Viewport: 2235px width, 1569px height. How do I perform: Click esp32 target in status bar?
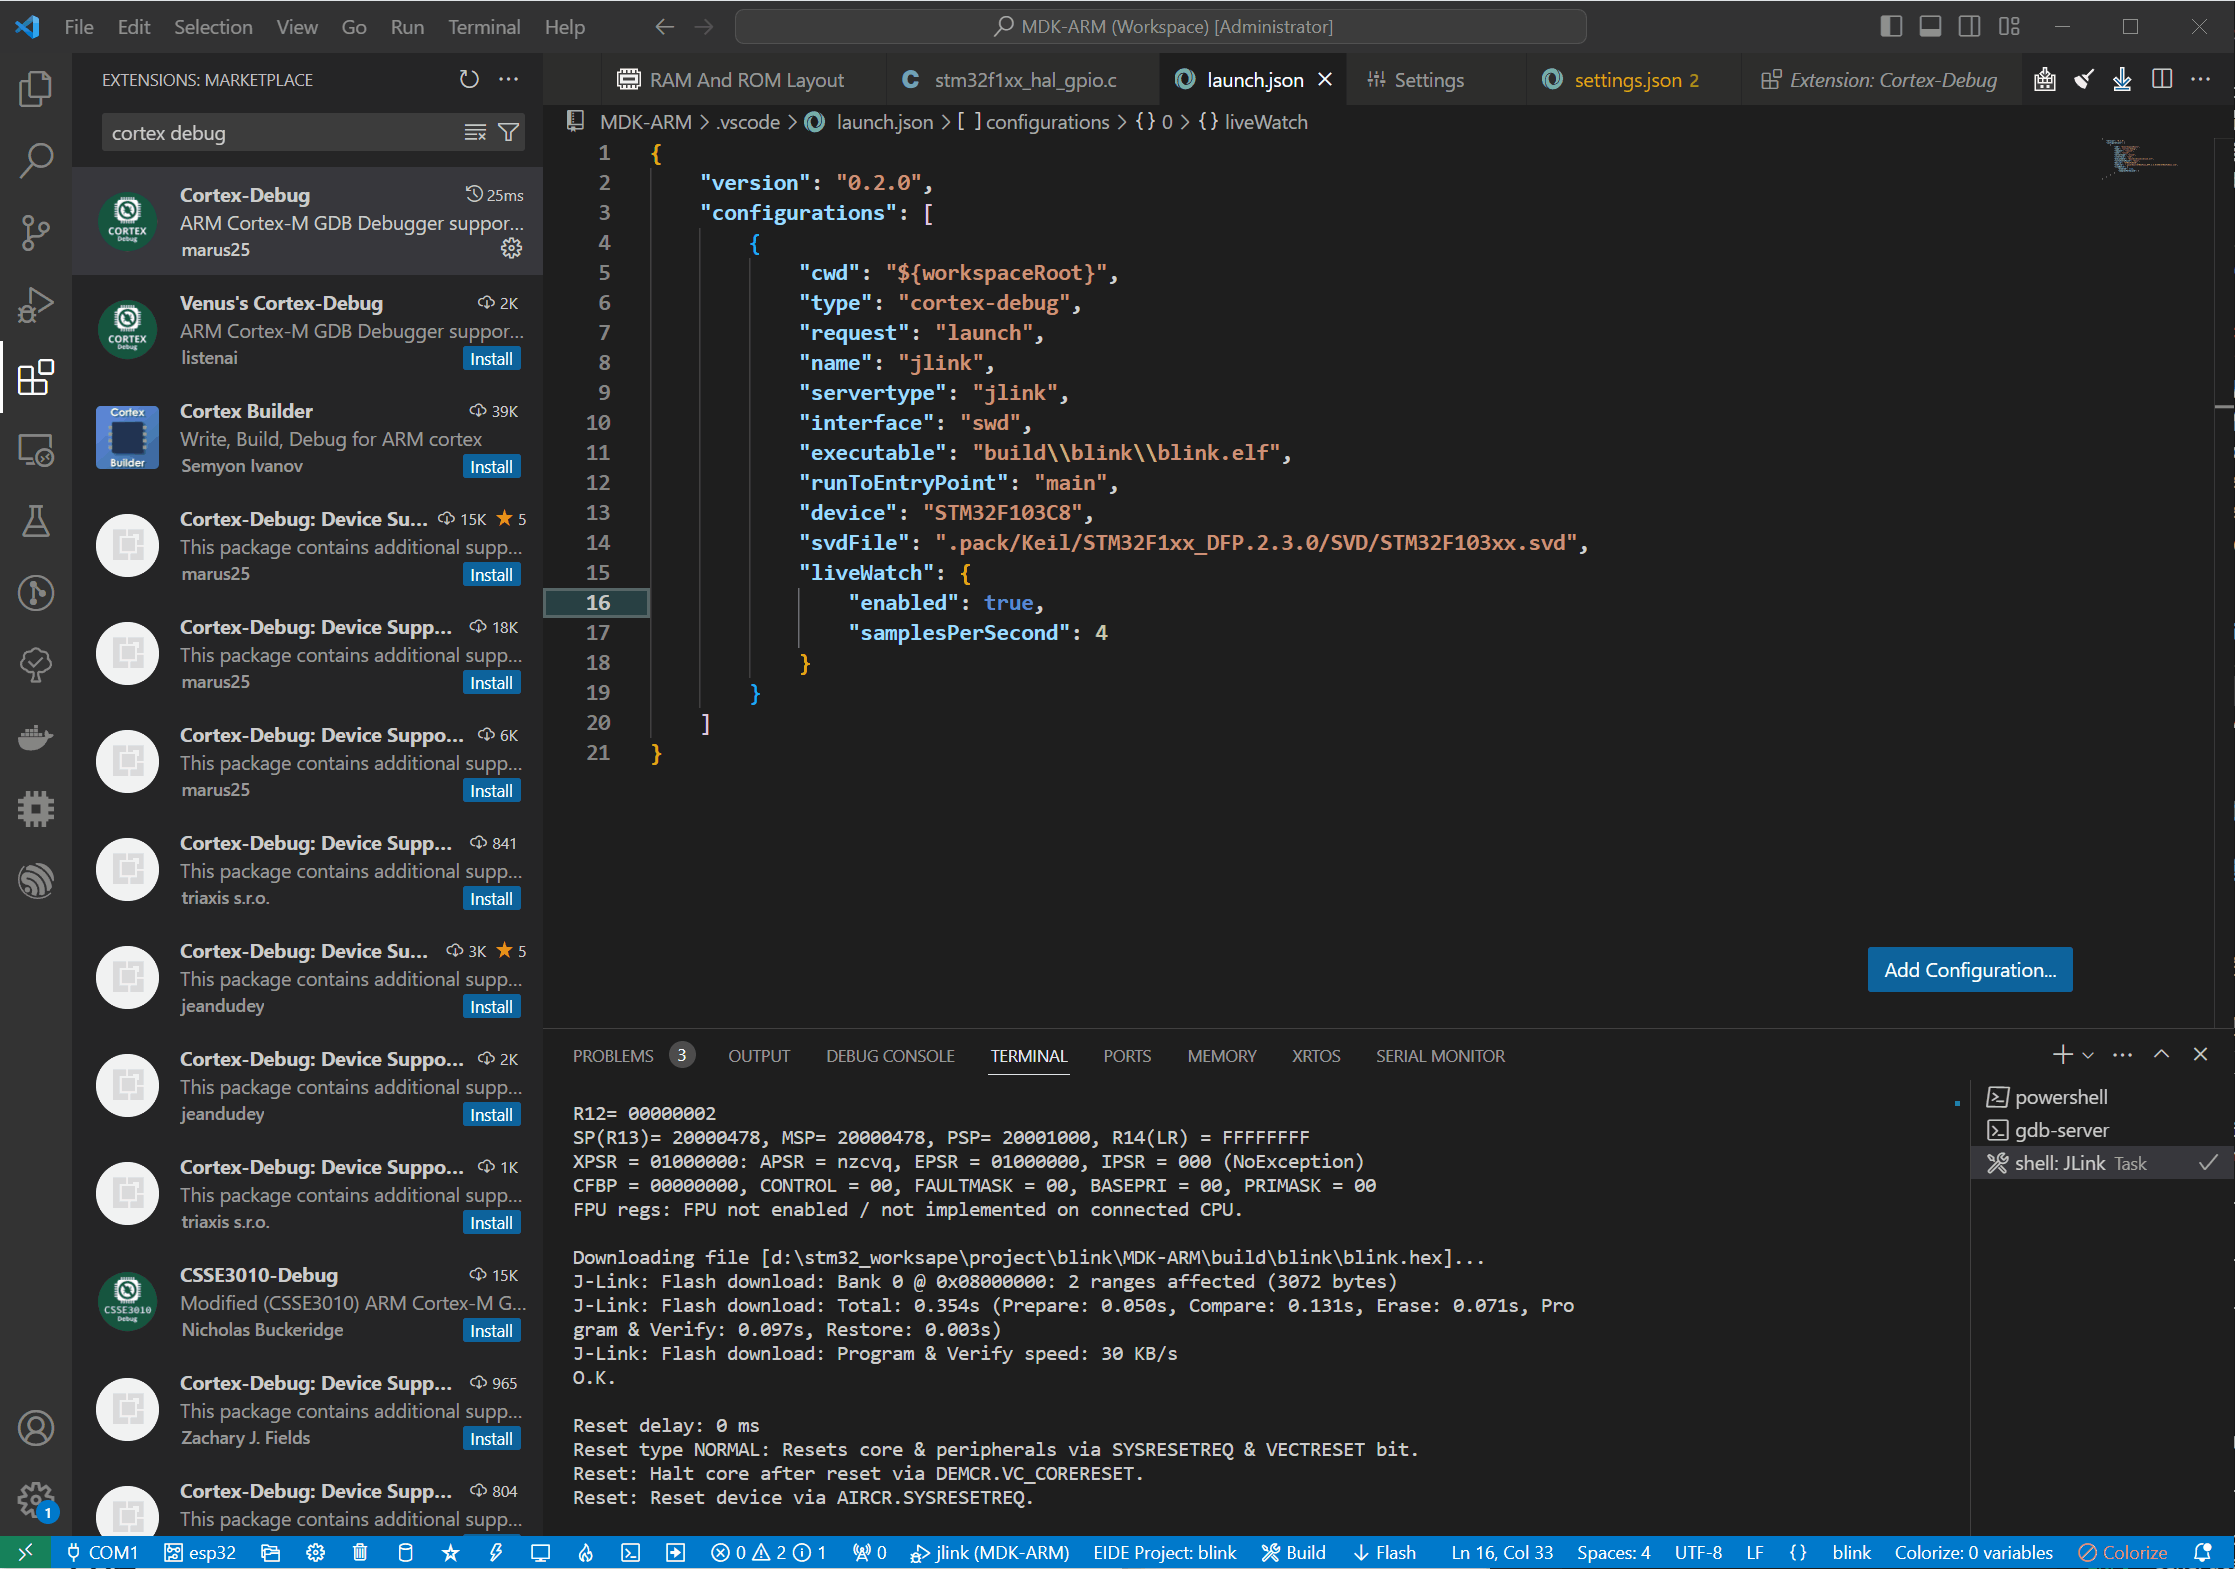201,1552
